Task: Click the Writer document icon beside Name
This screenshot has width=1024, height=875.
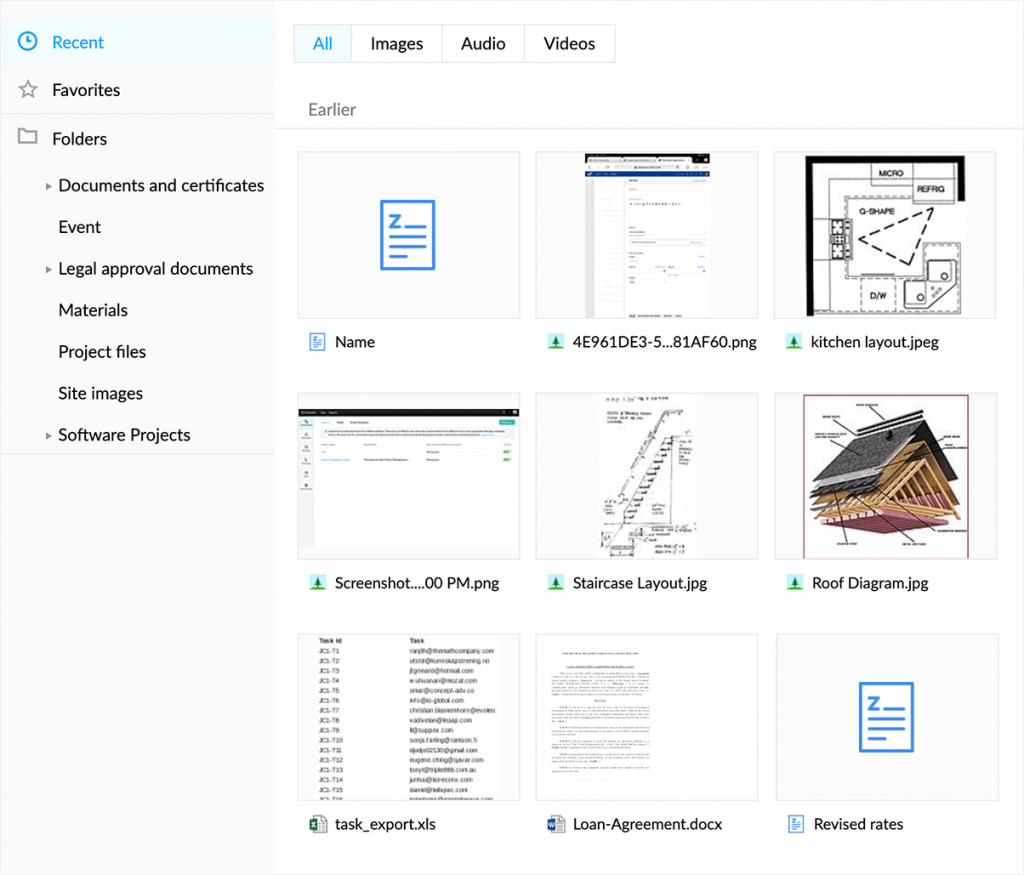Action: click(x=317, y=341)
